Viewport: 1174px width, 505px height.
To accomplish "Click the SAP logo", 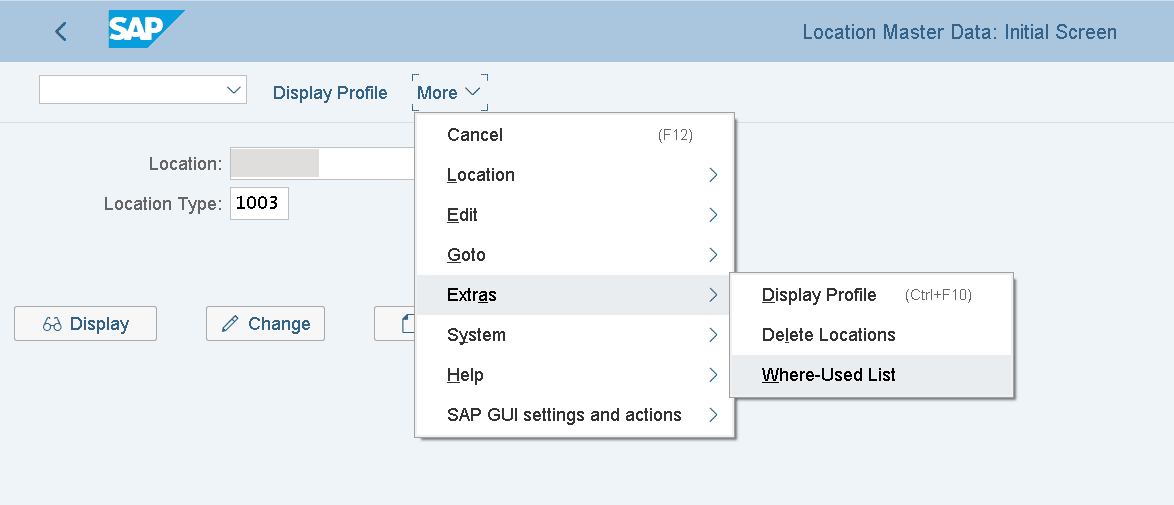I will coord(145,30).
